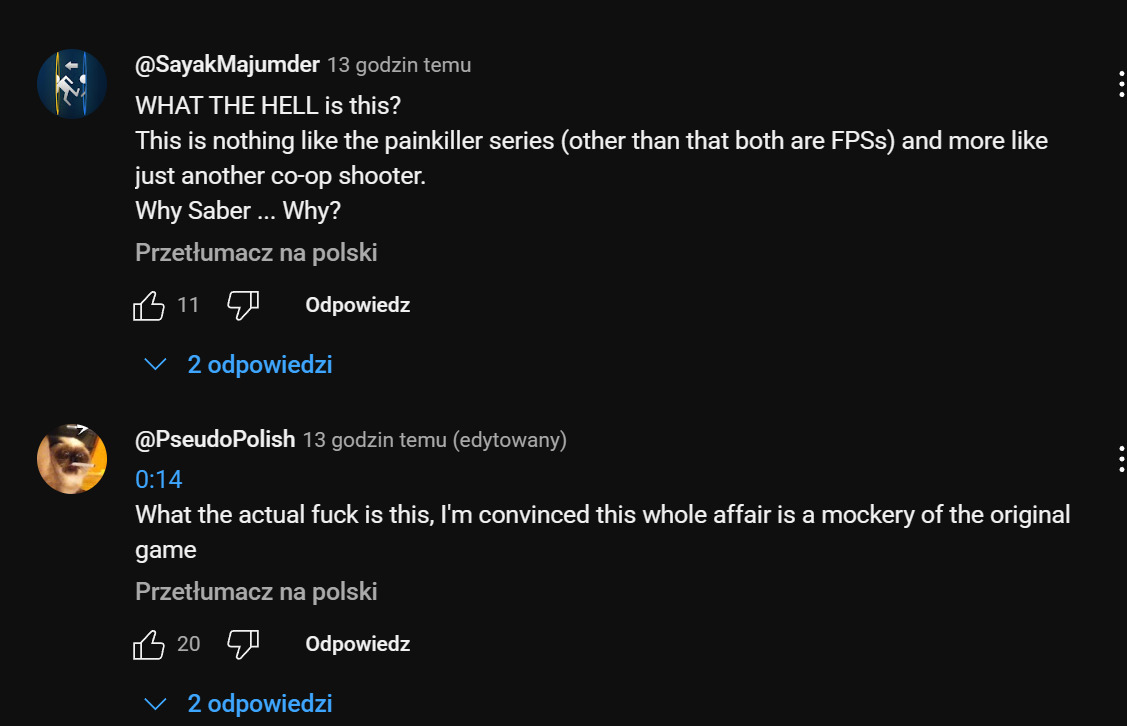The image size is (1127, 726).
Task: Translate PseudoPolish's comment via Przetłumacz na polski
Action: click(x=256, y=592)
